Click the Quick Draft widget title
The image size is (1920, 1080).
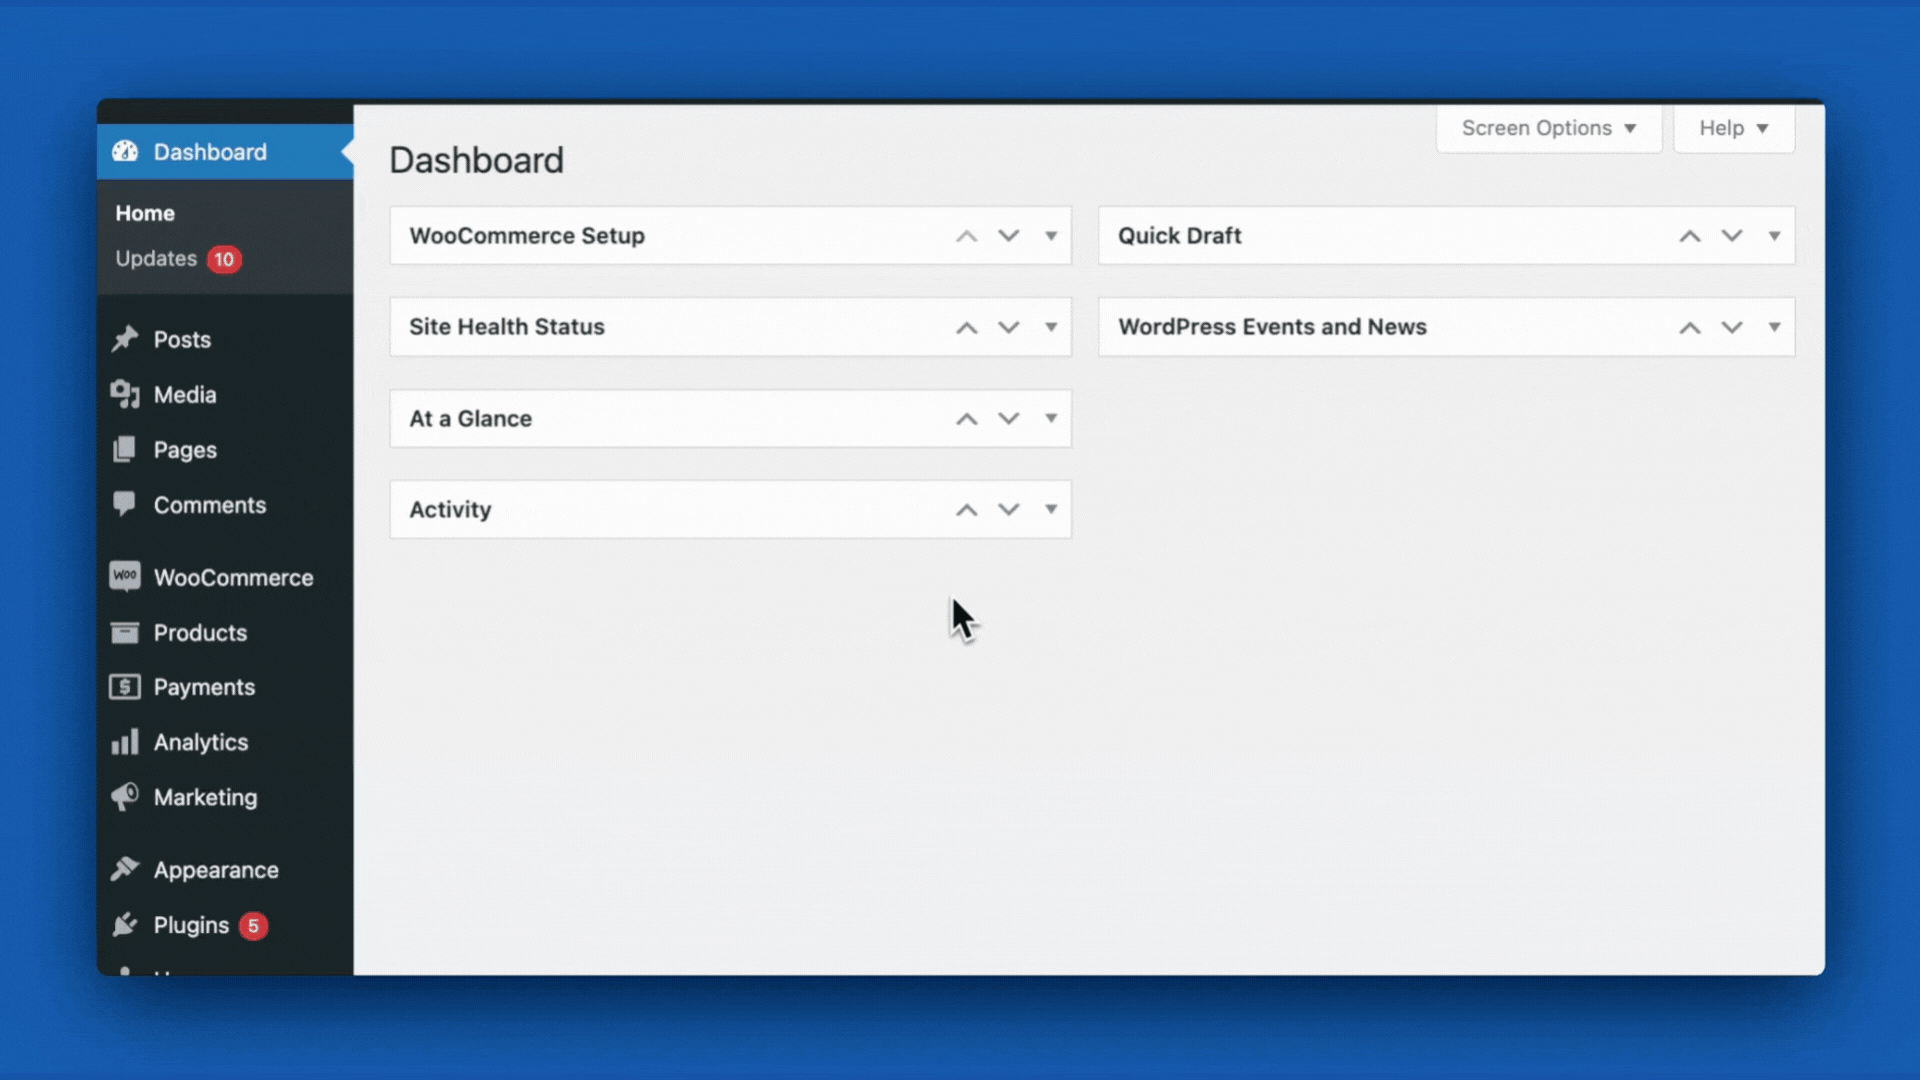point(1180,236)
